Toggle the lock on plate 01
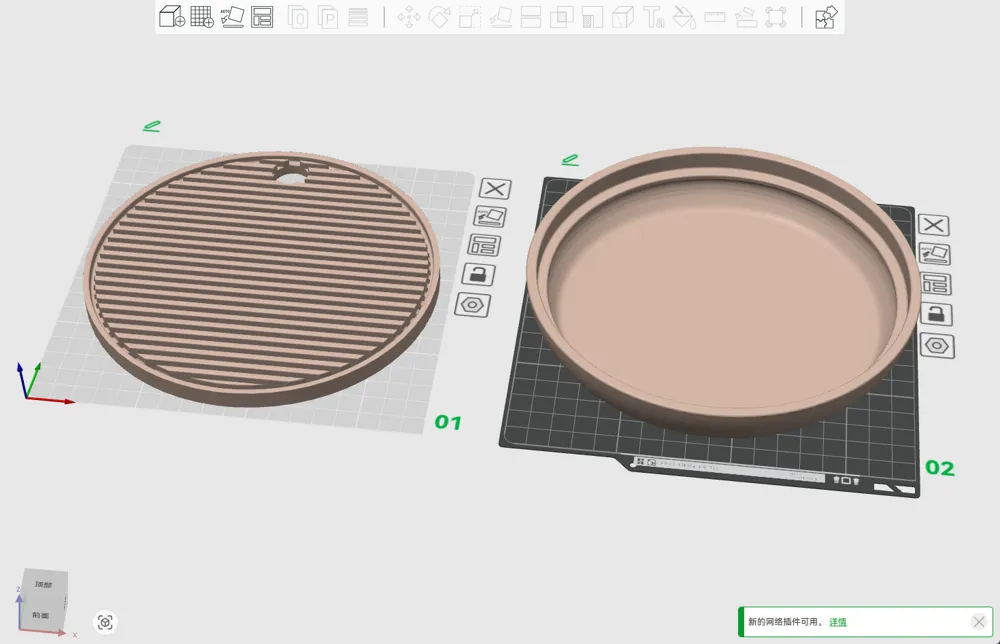 [x=478, y=275]
